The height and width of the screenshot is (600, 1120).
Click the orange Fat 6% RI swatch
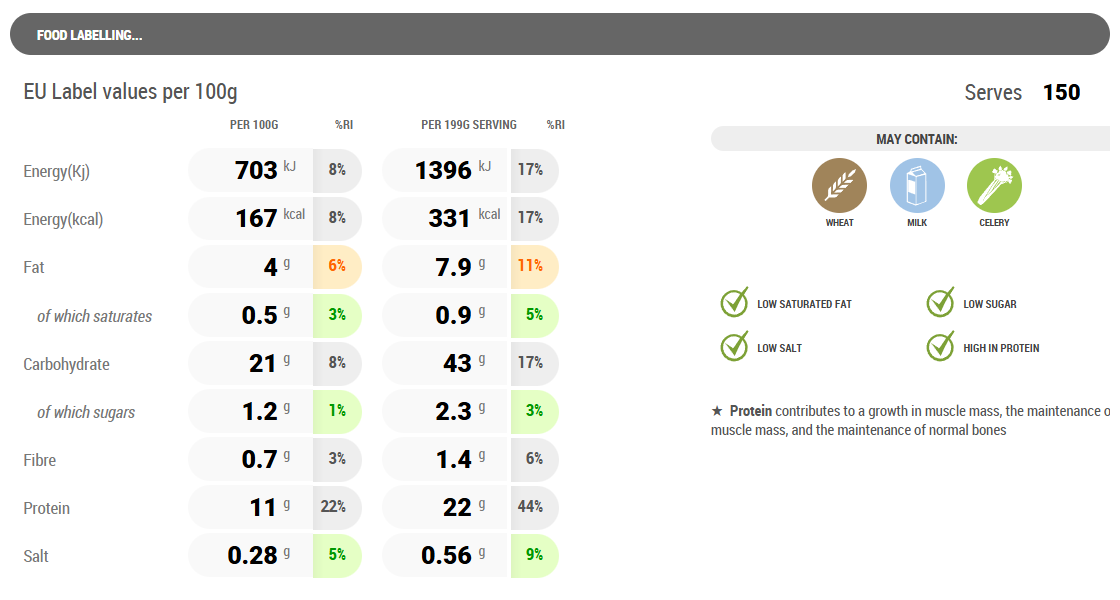337,267
